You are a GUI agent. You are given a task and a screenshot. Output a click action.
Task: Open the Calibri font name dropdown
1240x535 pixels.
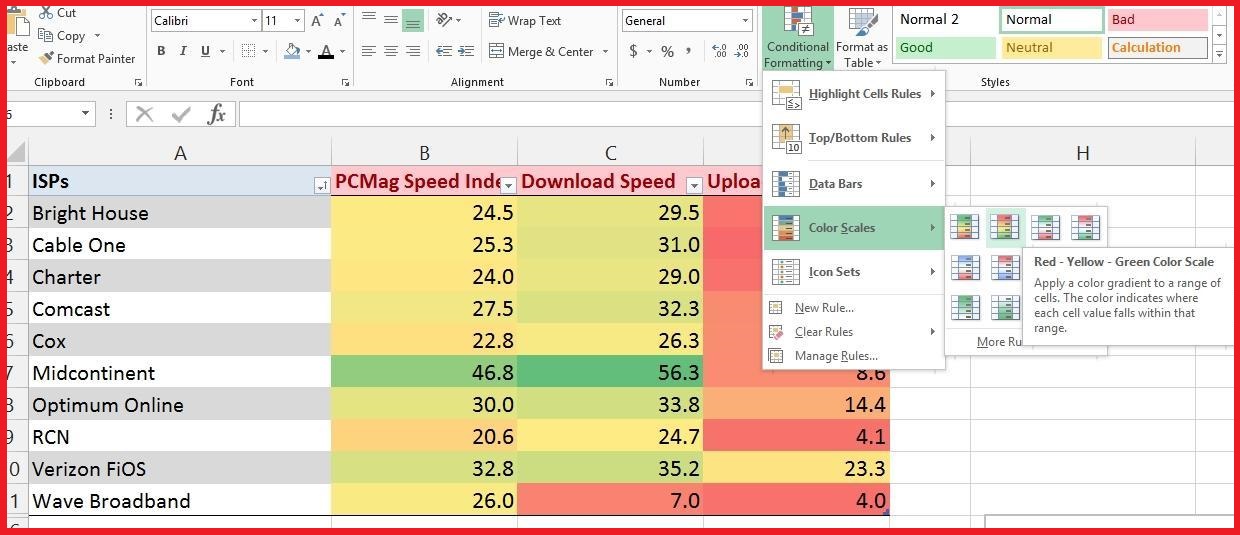tap(254, 21)
